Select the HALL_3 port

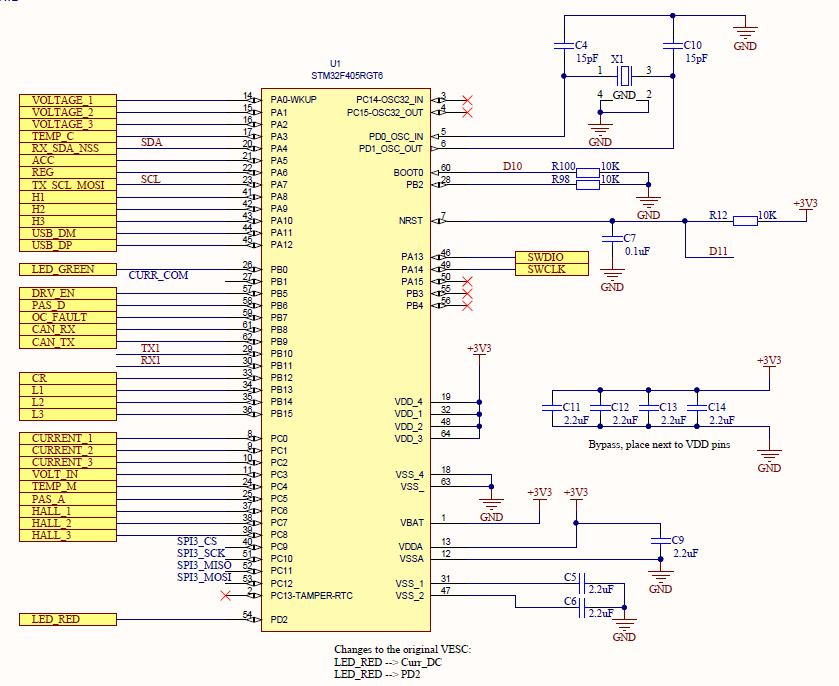[x=68, y=535]
